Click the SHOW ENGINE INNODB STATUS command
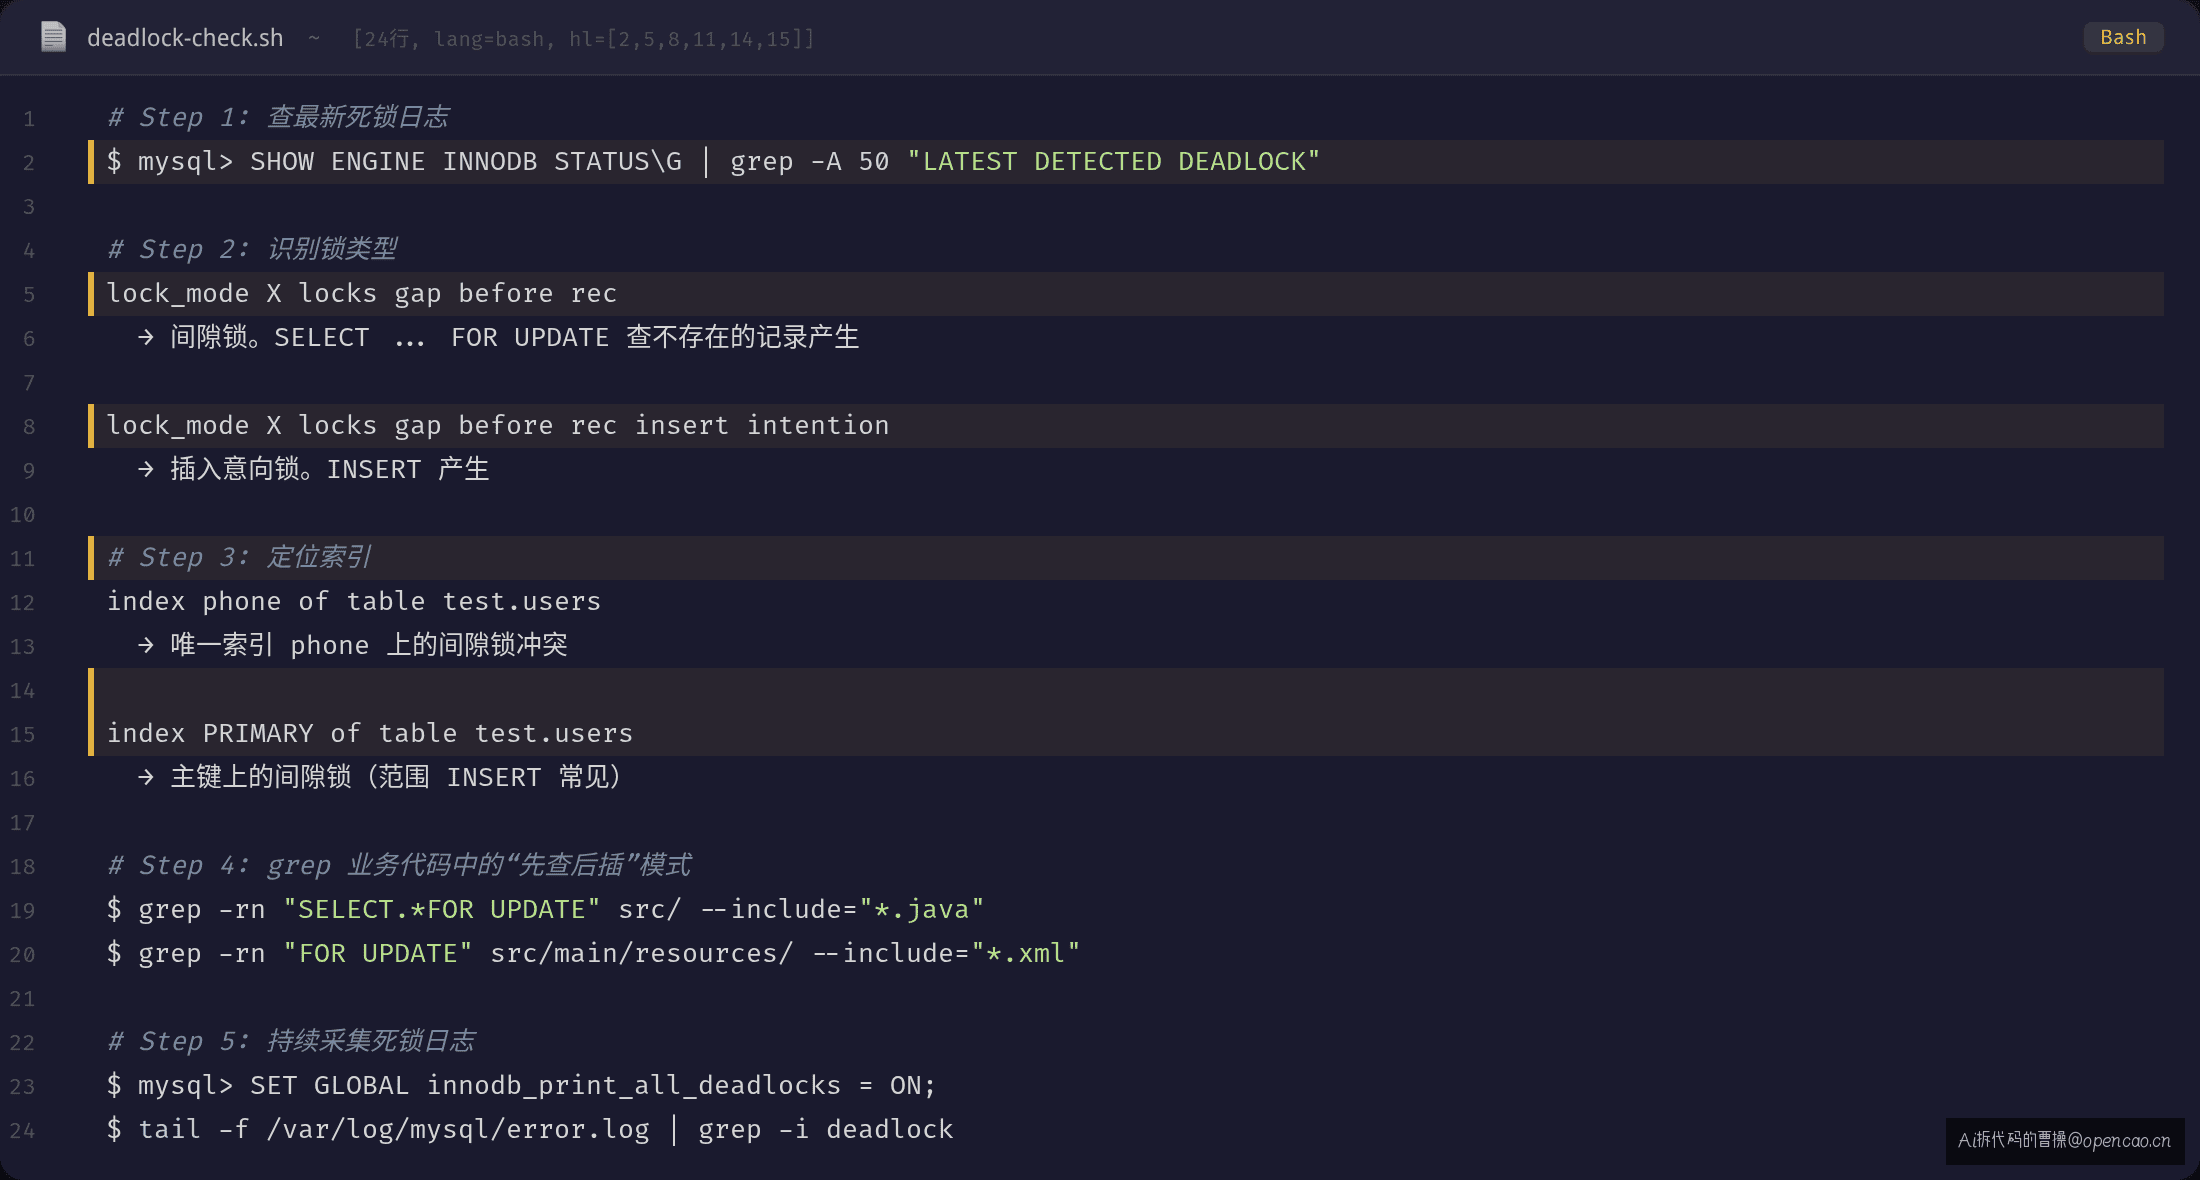 [466, 162]
